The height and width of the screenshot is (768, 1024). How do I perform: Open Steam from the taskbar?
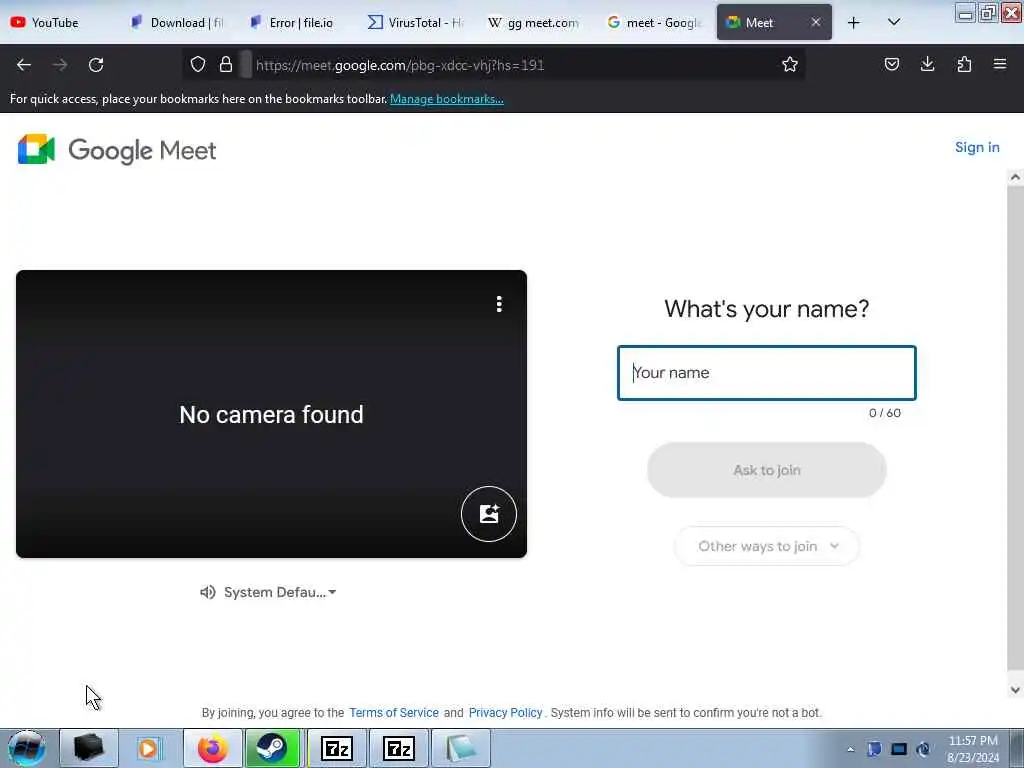tap(271, 748)
